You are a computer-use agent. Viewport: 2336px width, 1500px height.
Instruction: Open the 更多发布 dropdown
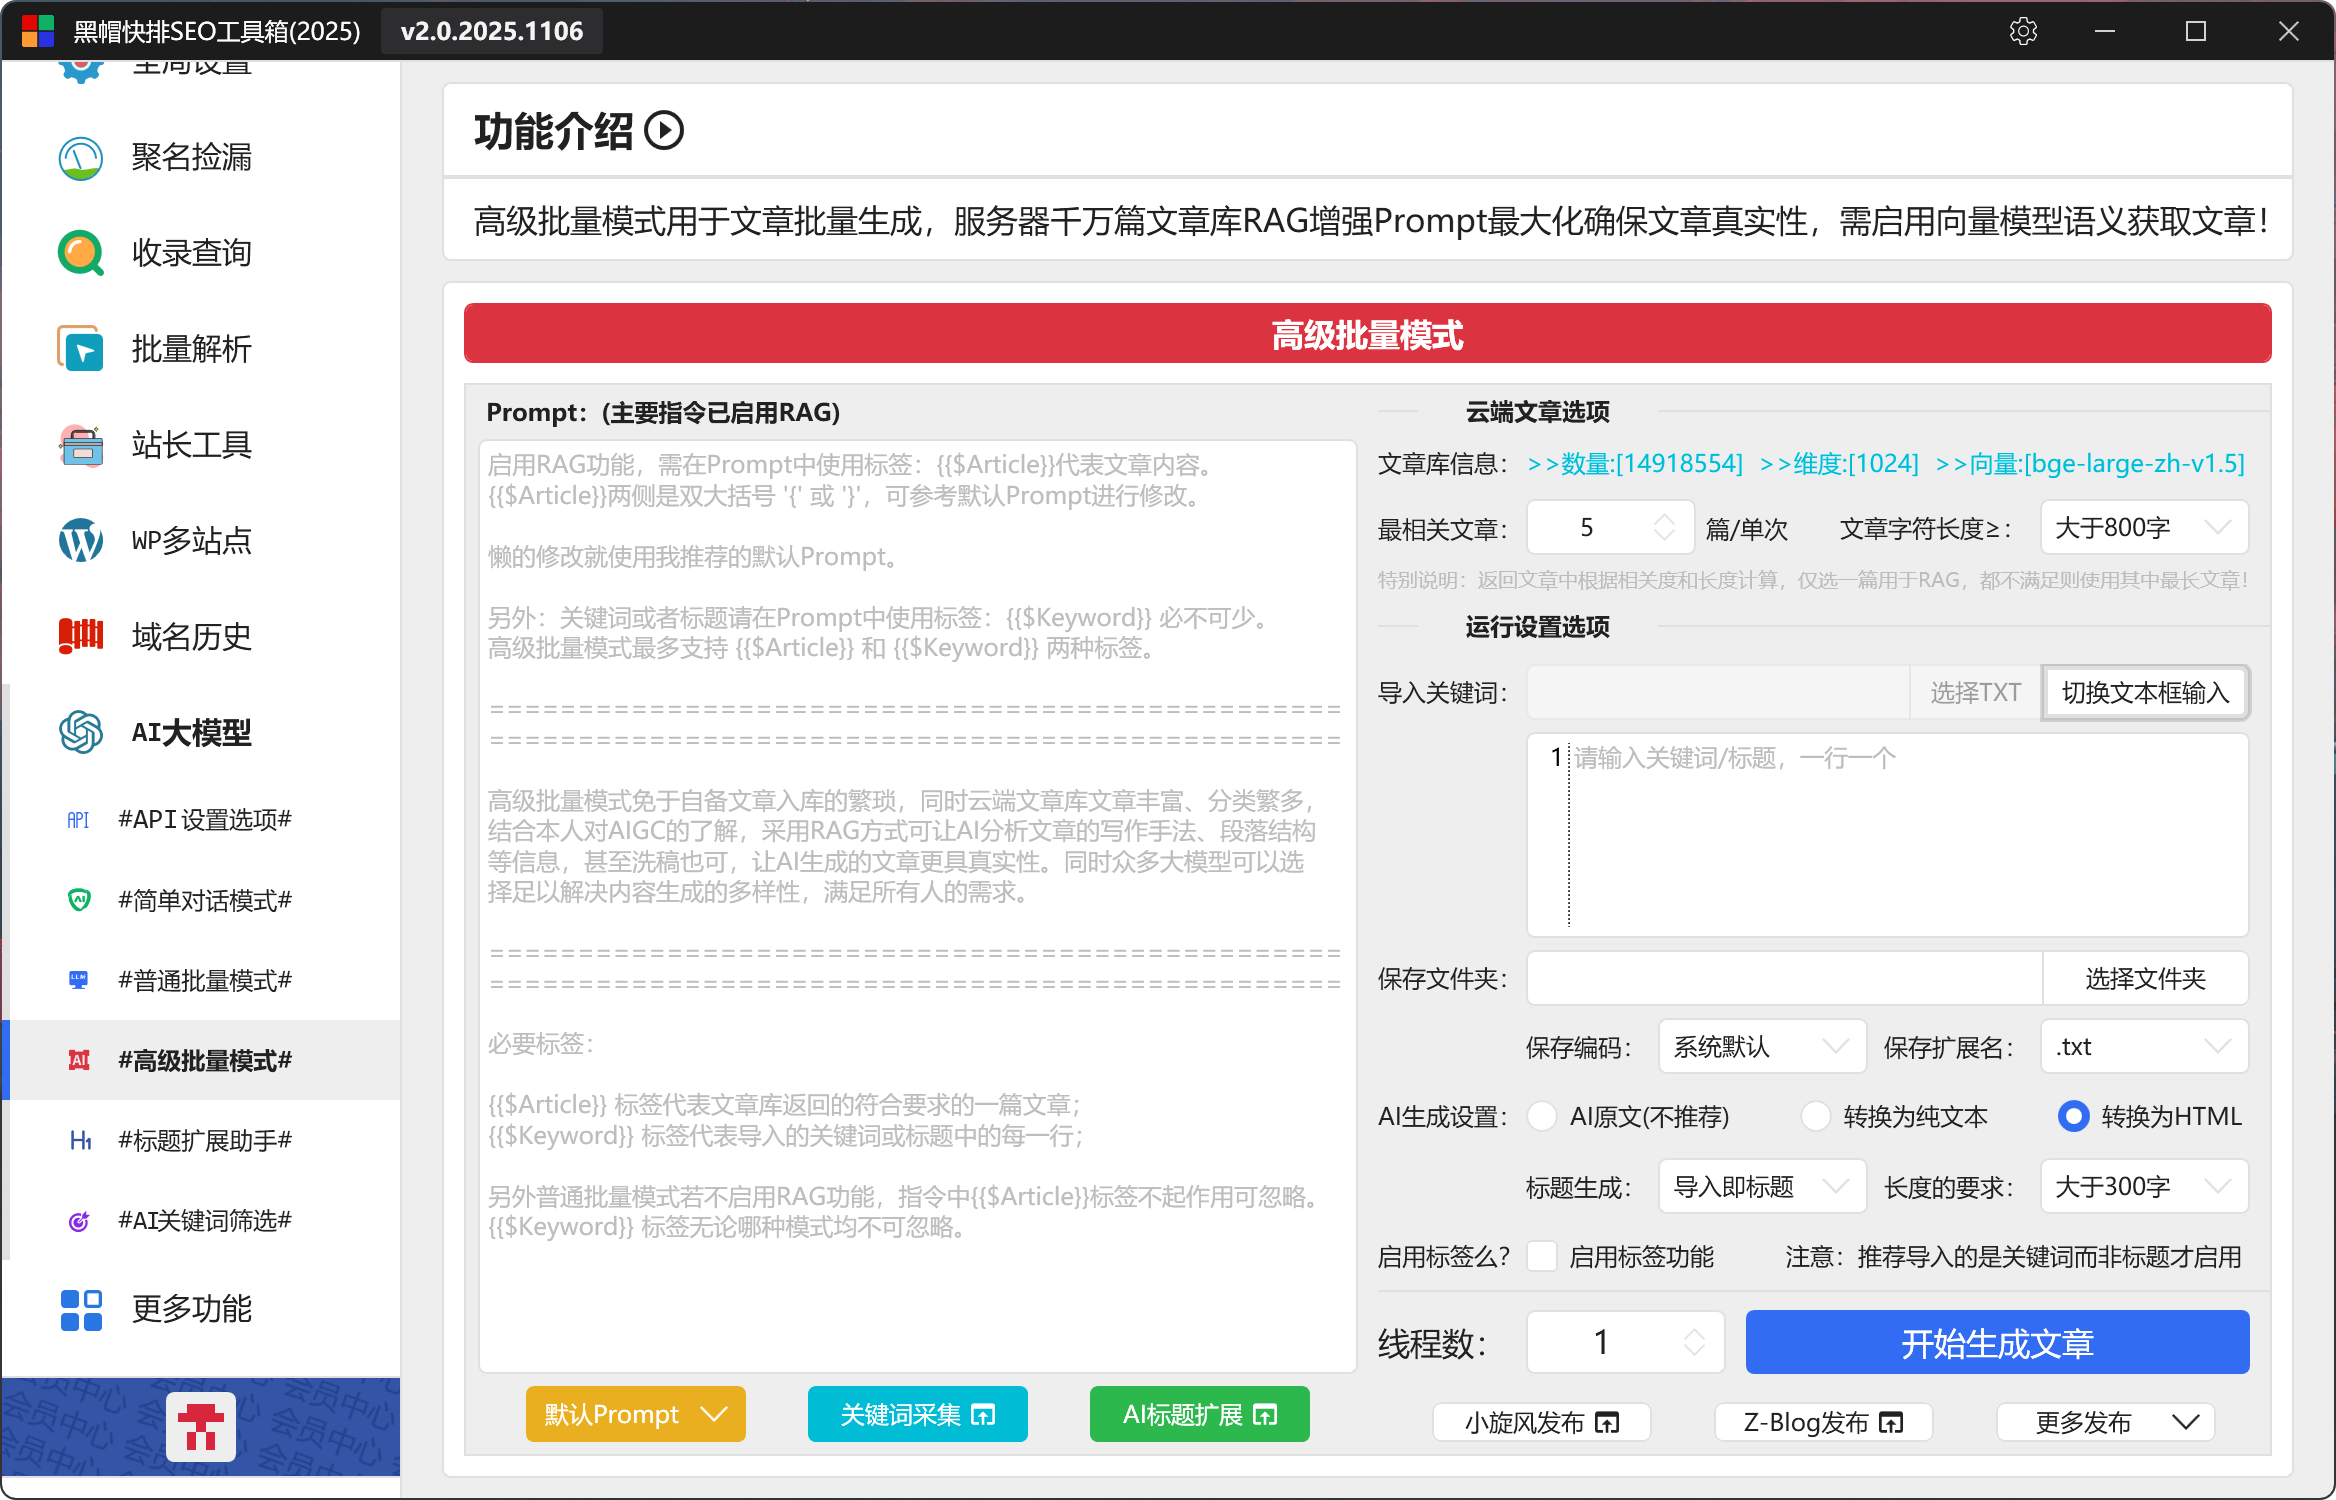[2105, 1422]
